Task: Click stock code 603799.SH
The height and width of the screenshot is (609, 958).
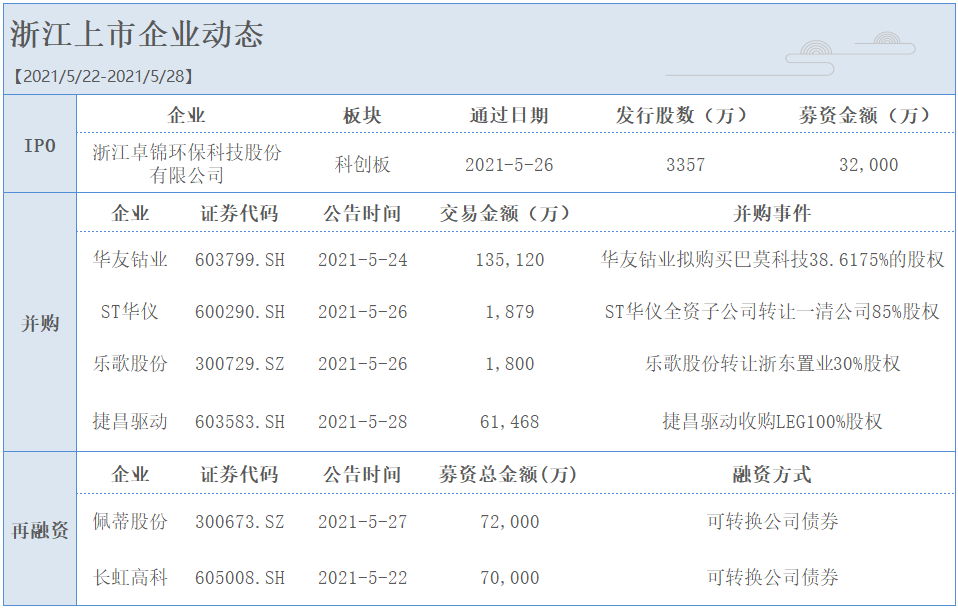Action: coord(240,260)
